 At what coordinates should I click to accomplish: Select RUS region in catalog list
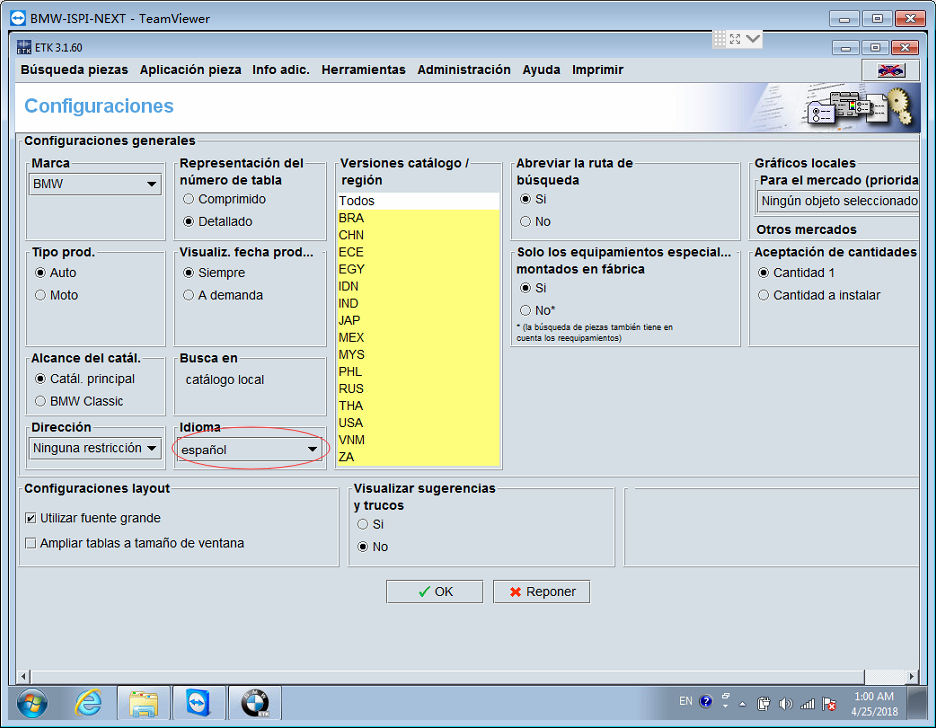[418, 389]
